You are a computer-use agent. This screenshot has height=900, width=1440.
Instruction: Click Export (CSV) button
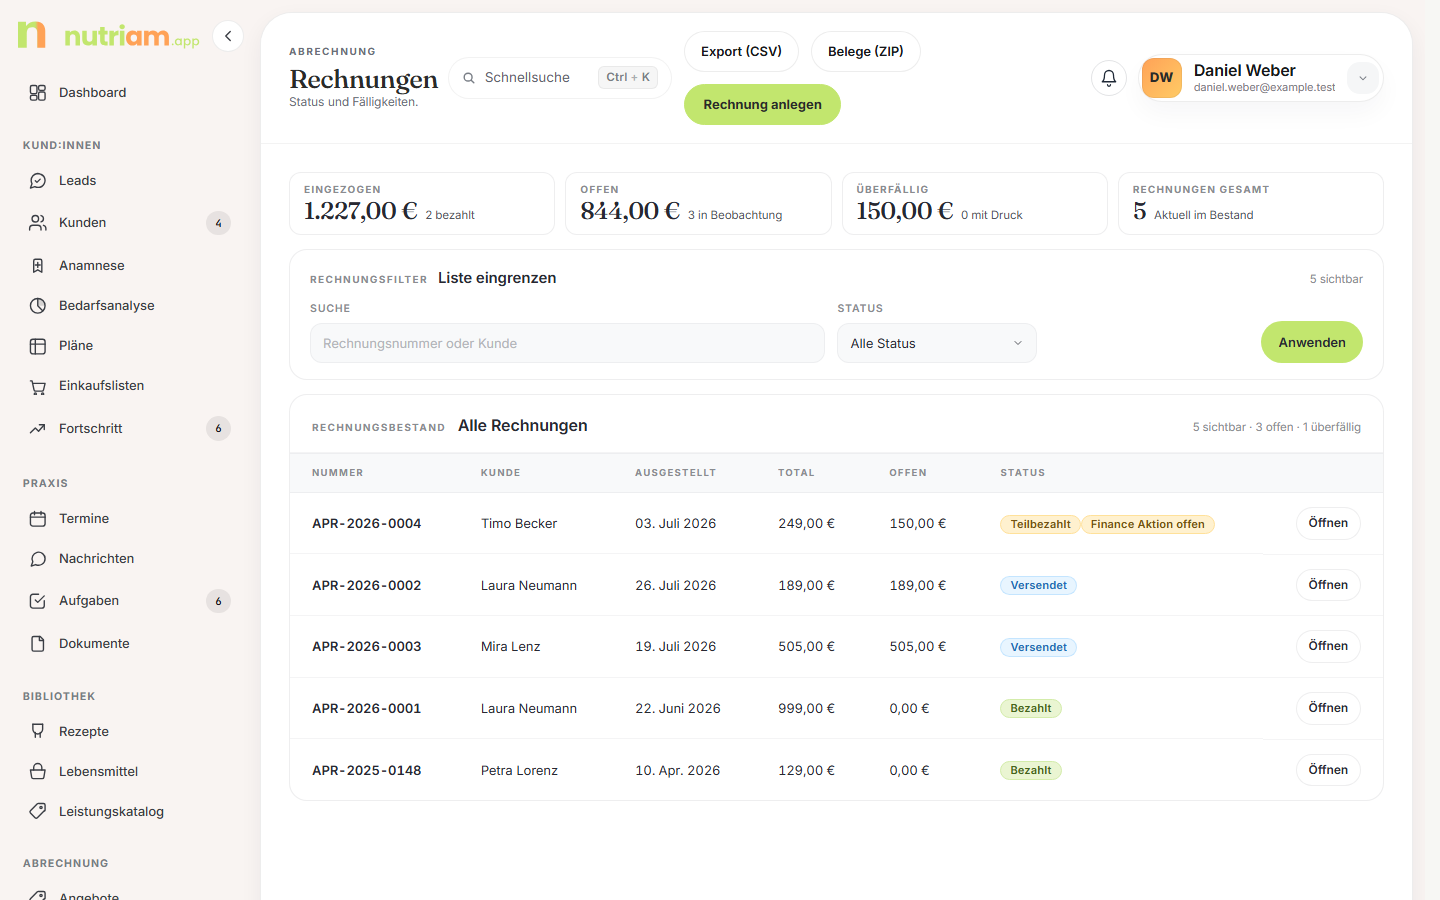pos(741,51)
